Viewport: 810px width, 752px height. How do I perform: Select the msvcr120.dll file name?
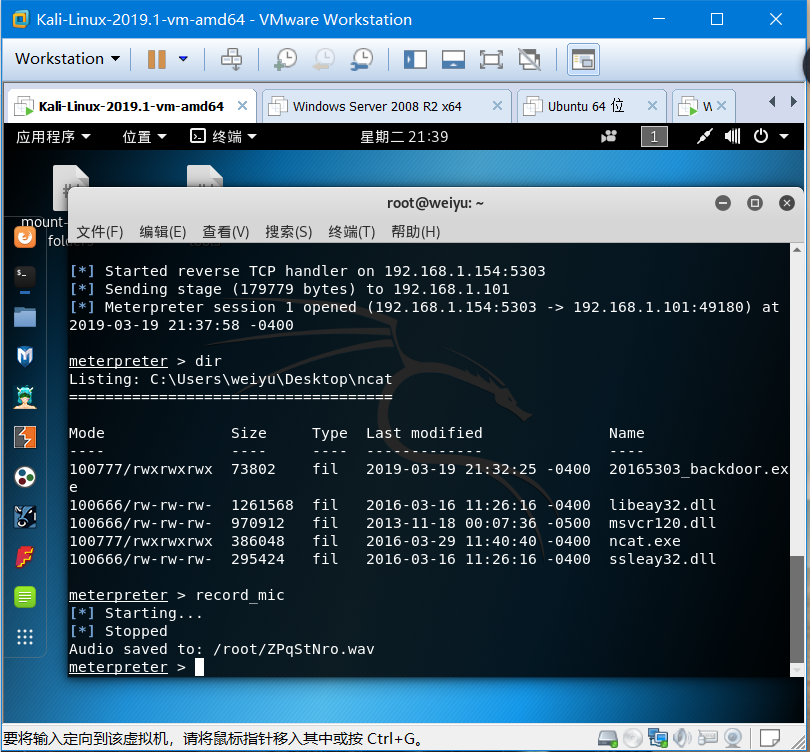(662, 523)
